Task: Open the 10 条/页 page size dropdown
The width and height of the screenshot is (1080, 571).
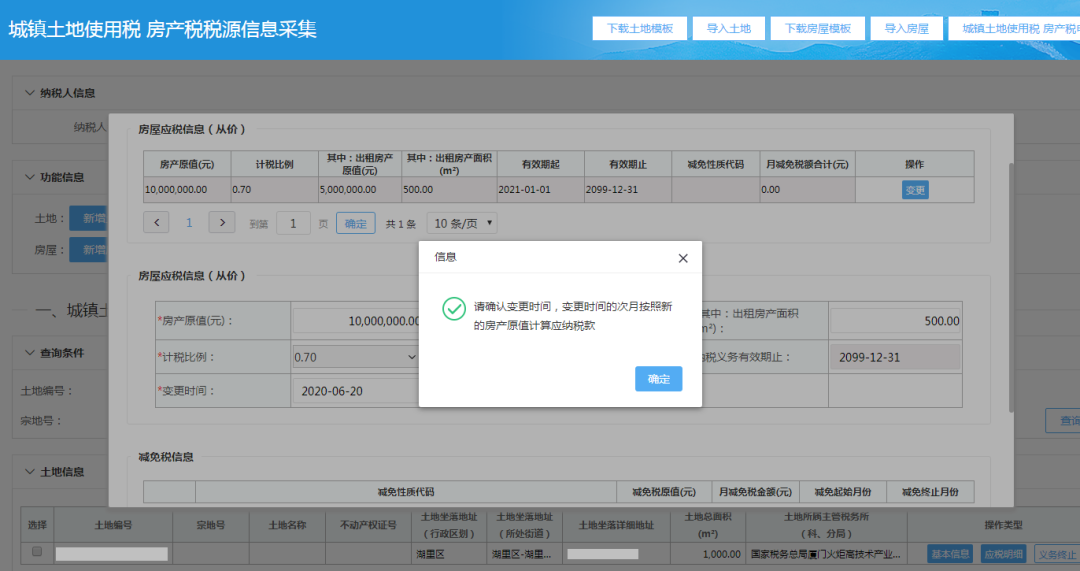Action: tap(462, 223)
